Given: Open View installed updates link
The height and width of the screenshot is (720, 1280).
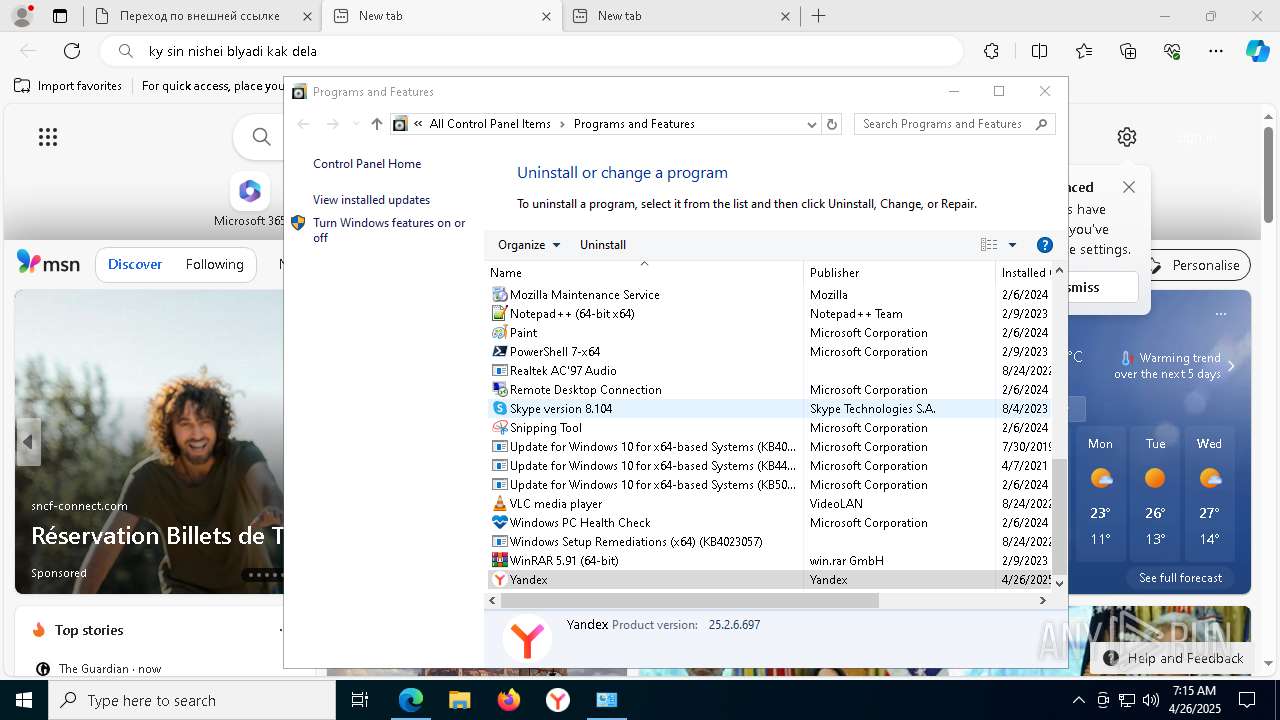Looking at the screenshot, I should 371,200.
